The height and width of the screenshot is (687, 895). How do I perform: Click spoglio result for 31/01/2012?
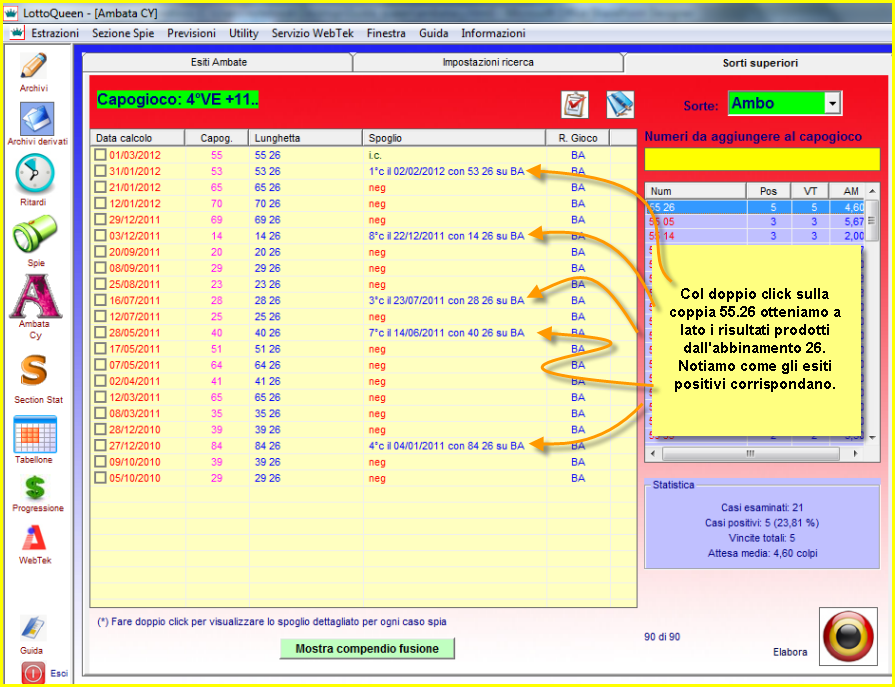[x=446, y=171]
